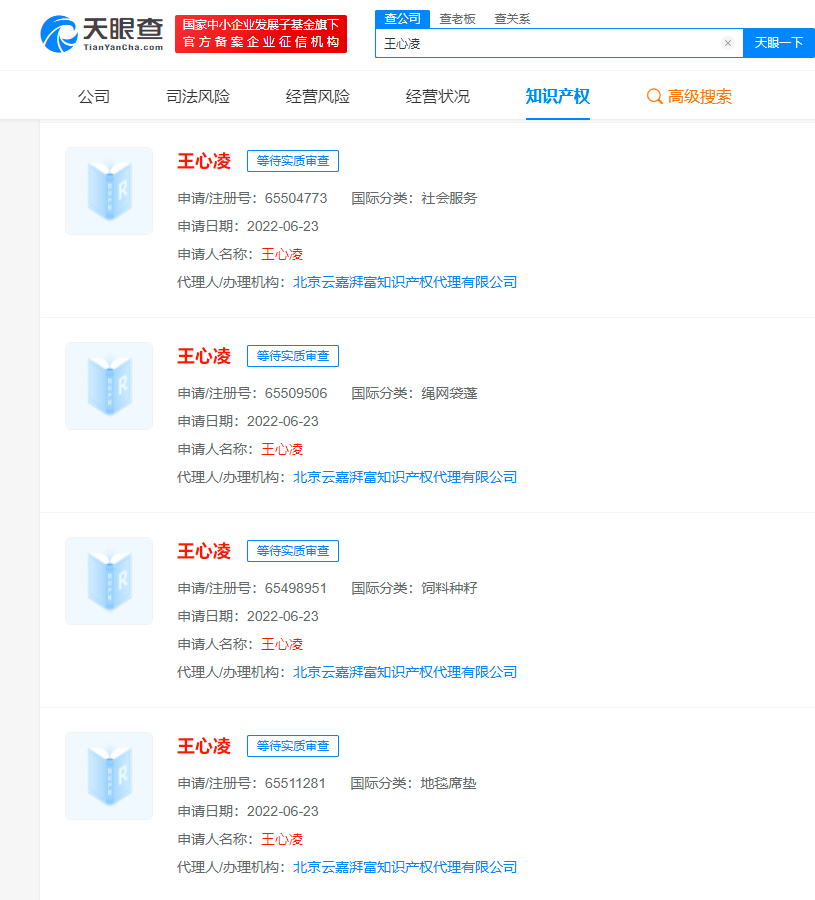Open agency 北京云嘉拜富 link in 绳网袋篷 entry
The height and width of the screenshot is (900, 815).
(405, 478)
